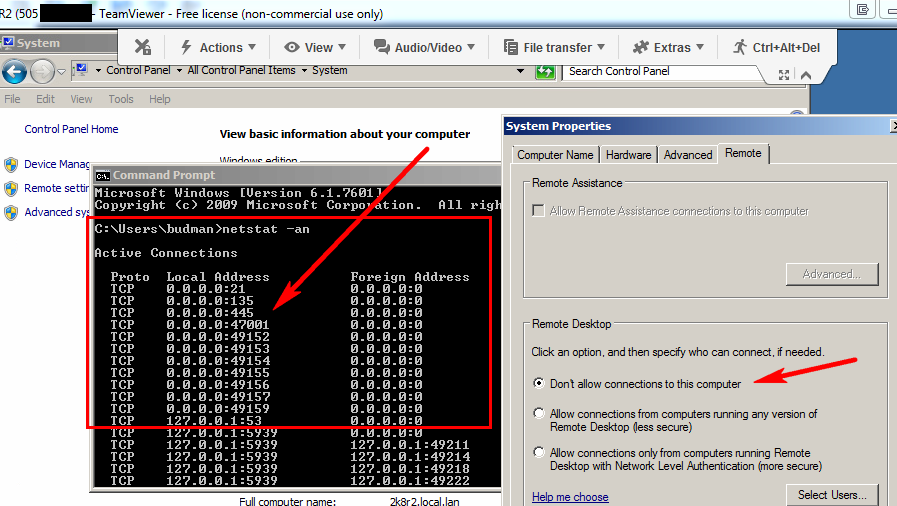Open the Actions menu in TeamViewer toolbar
Screen dimensions: 897x506
[x=218, y=47]
